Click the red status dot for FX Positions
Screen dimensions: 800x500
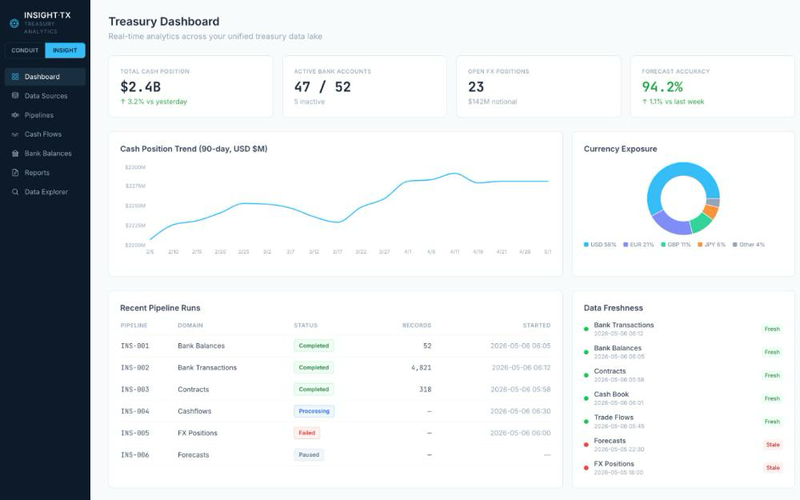(x=586, y=468)
